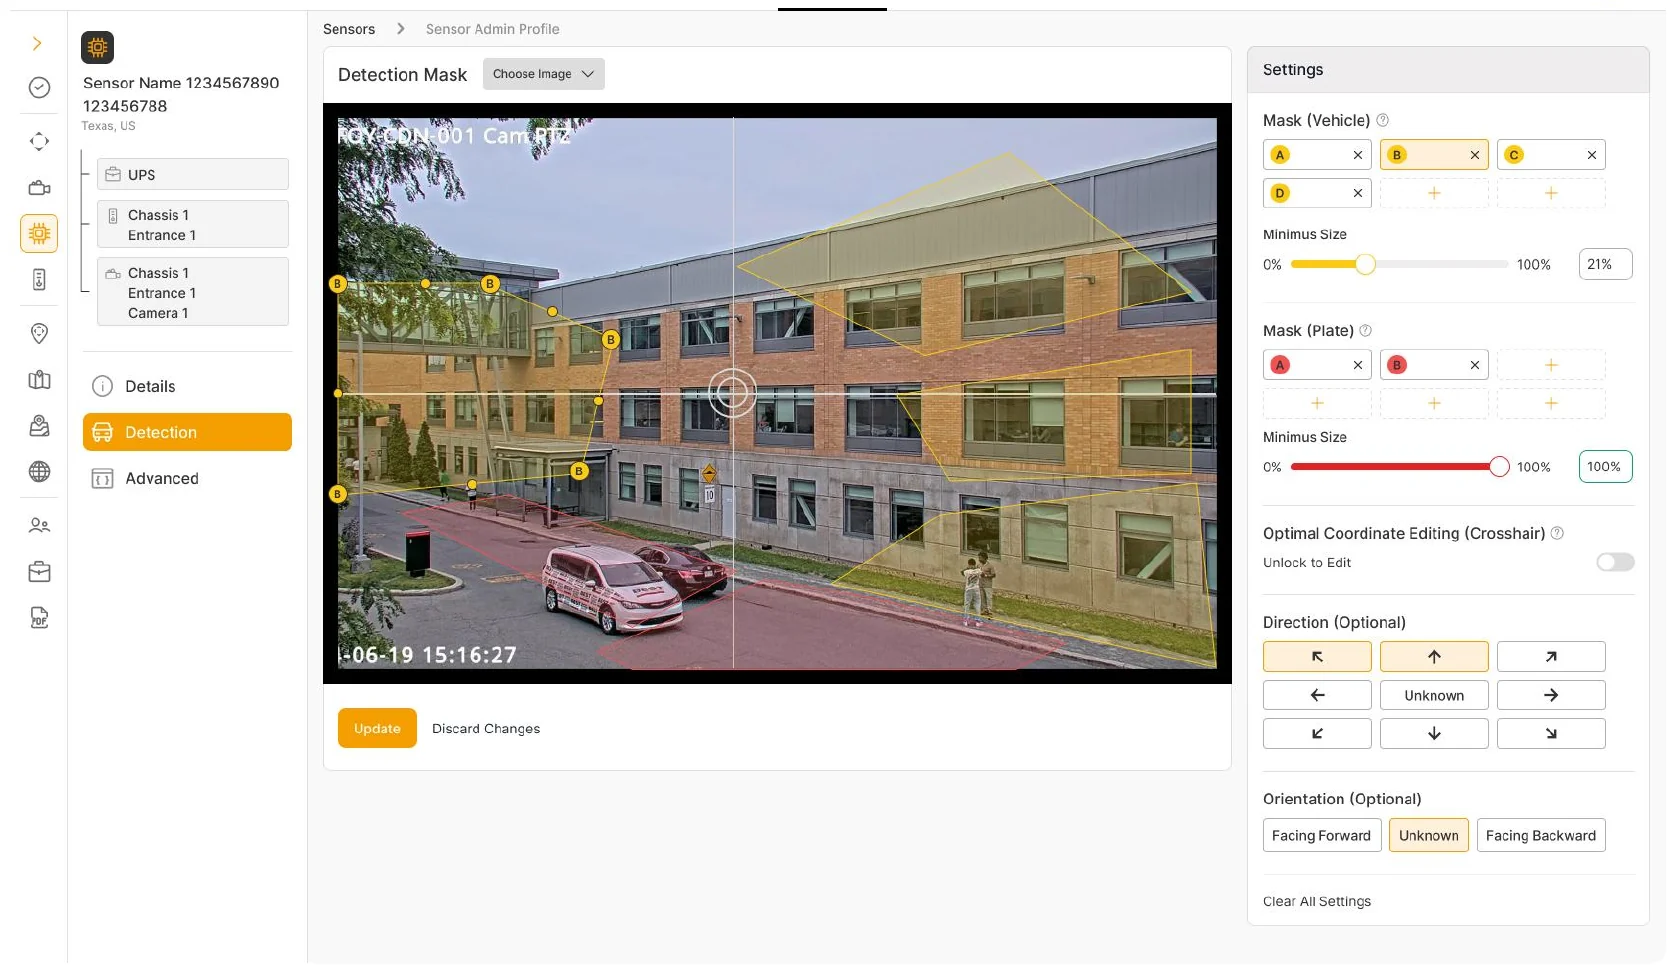This screenshot has width=1671, height=972.
Task: Select right direction arrow
Action: (1551, 695)
